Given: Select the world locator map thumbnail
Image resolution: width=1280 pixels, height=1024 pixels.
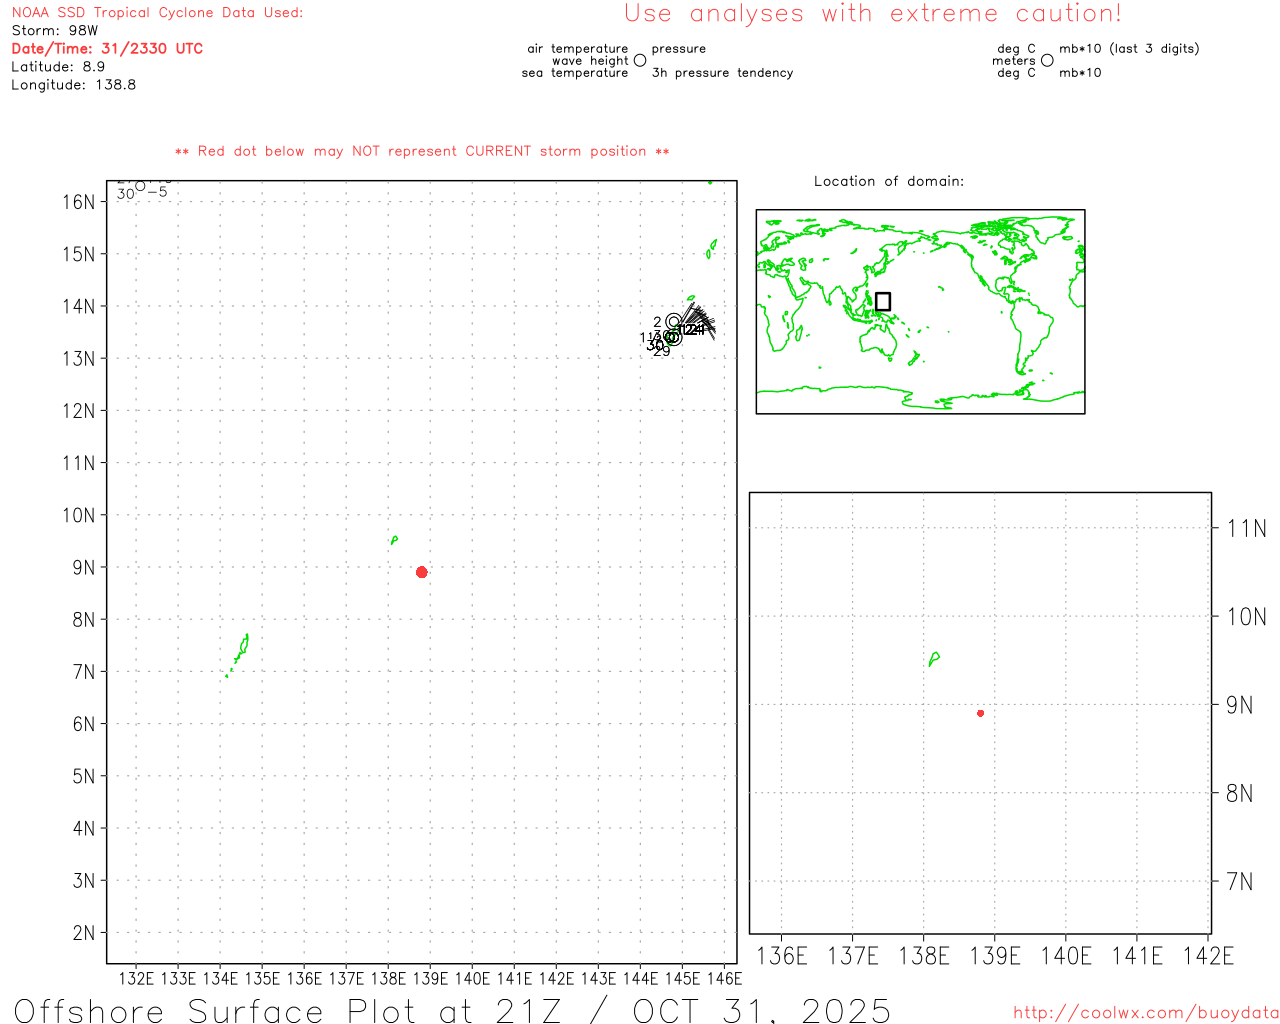Looking at the screenshot, I should coord(920,311).
